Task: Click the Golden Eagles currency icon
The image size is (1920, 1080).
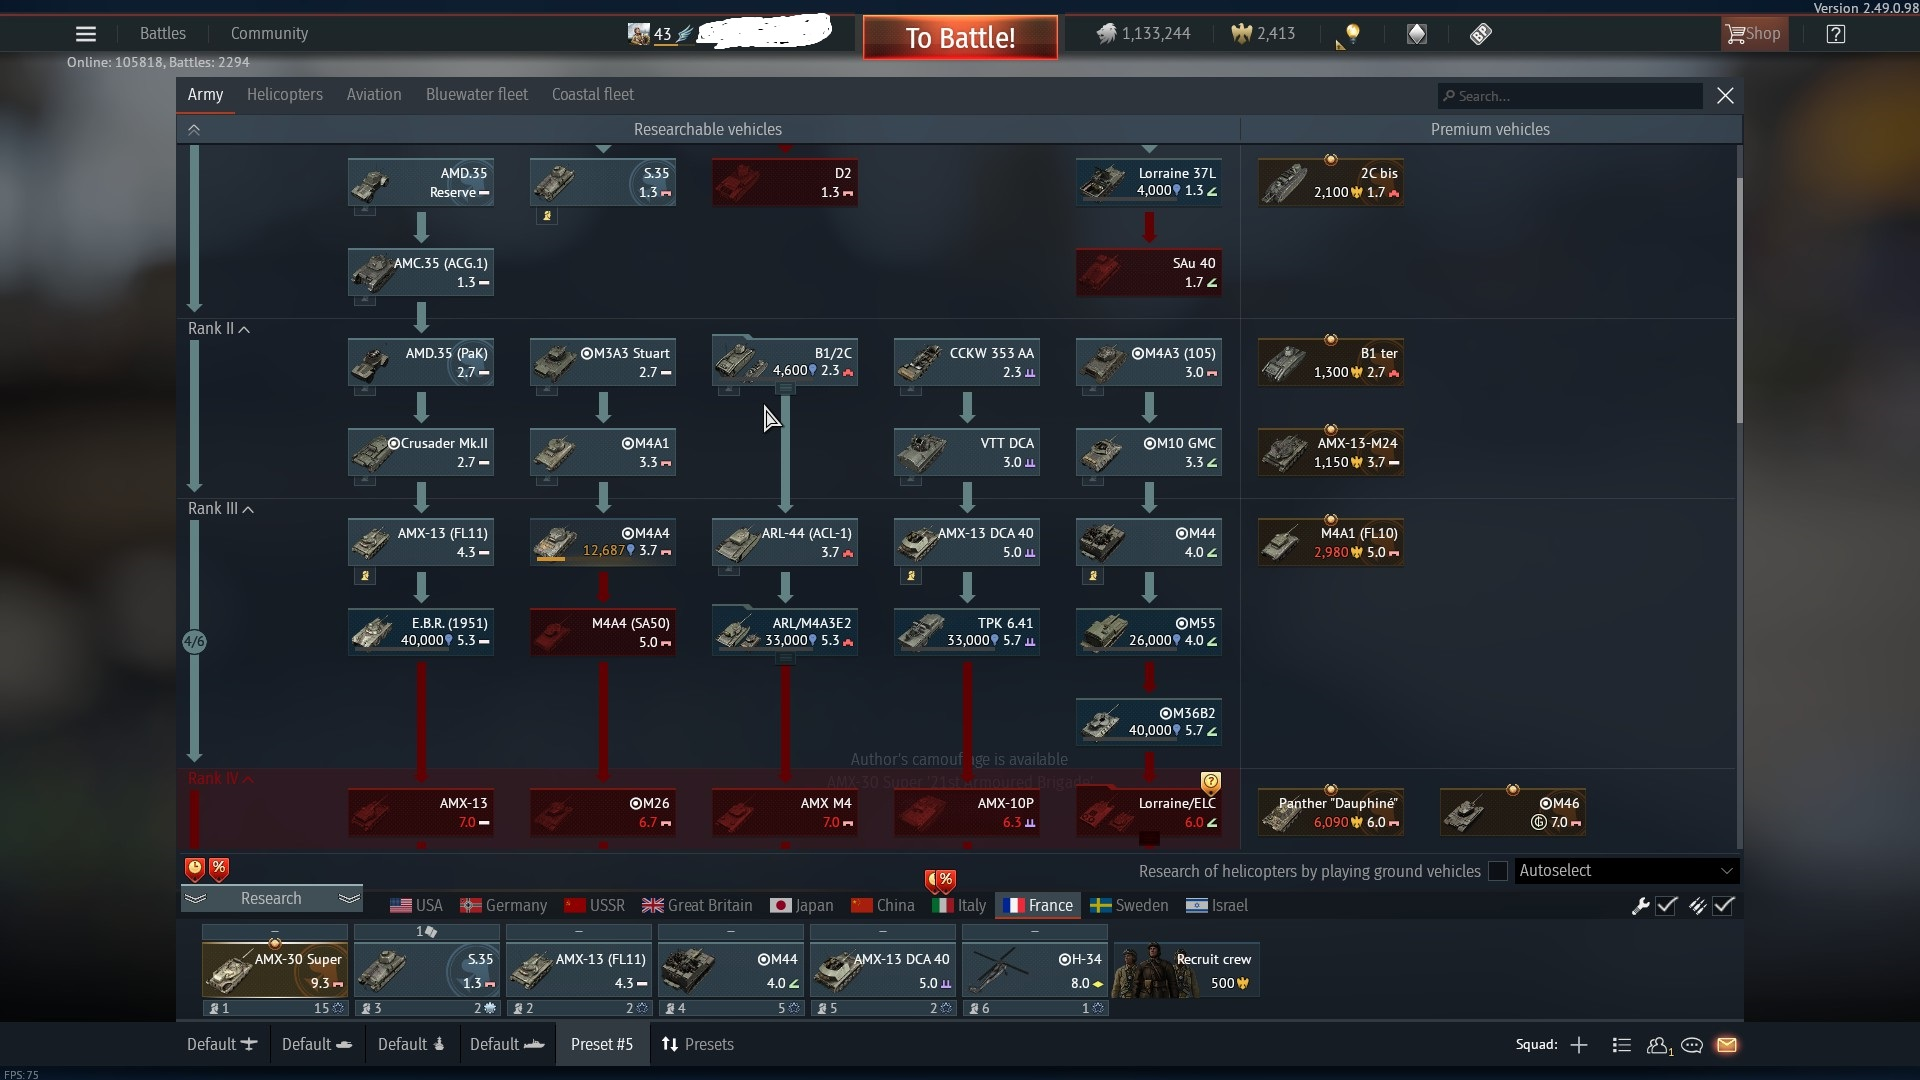Action: pyautogui.click(x=1241, y=34)
